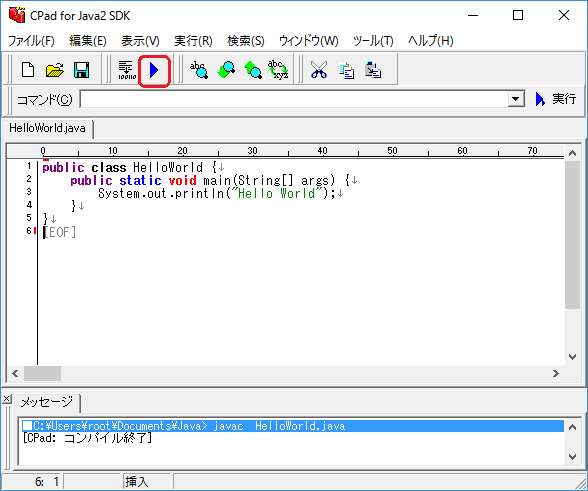
Task: Click the editor's horizontal scrollbar thumb
Action: 42,374
